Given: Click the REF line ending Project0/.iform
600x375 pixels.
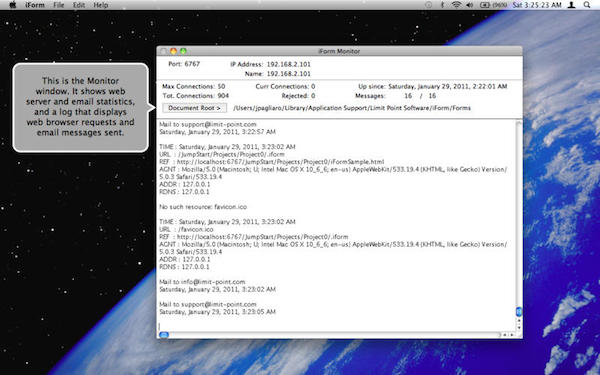Looking at the screenshot, I should click(x=254, y=237).
